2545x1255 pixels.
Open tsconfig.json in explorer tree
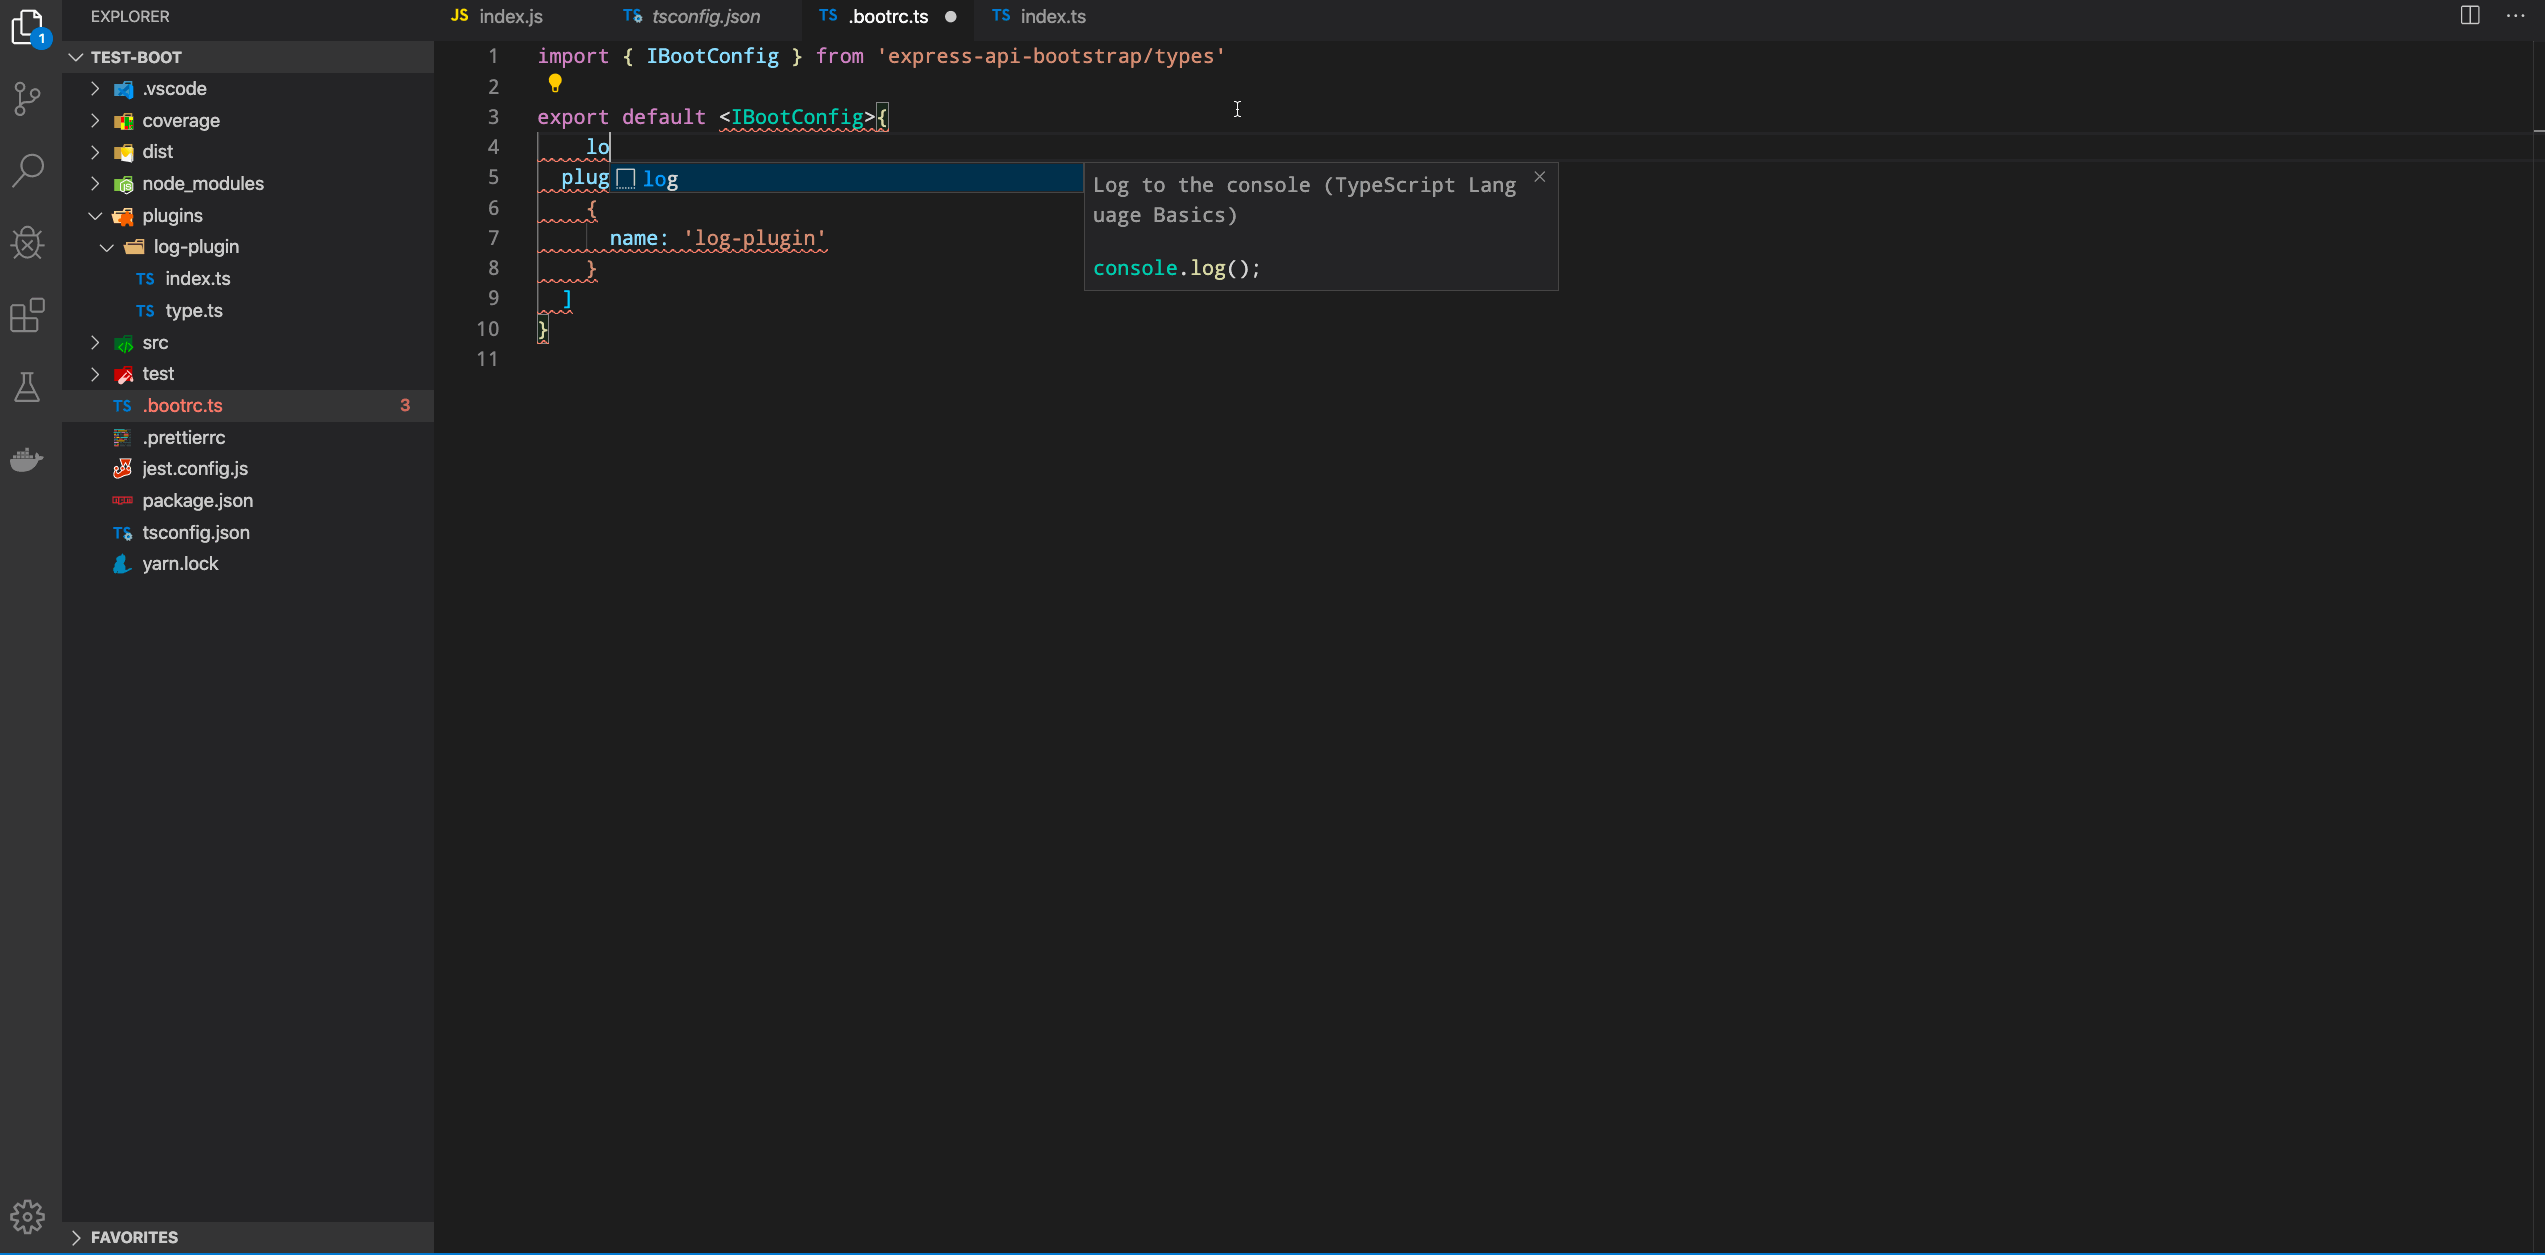(248, 533)
